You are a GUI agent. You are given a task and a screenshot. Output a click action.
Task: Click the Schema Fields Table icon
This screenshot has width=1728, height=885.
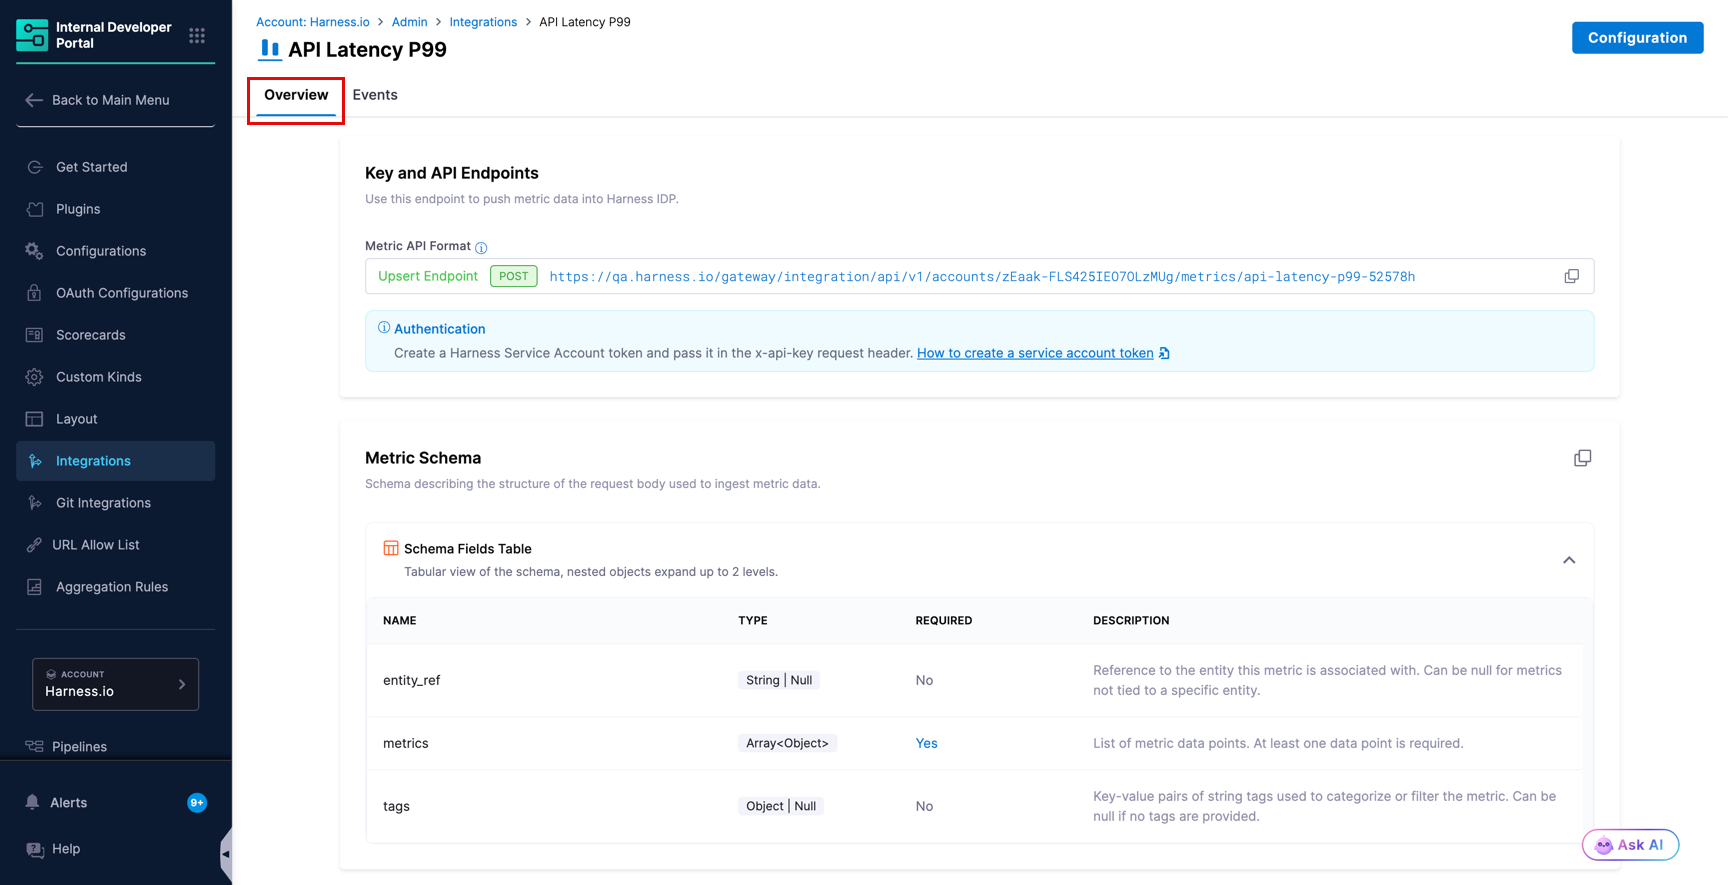coord(391,548)
